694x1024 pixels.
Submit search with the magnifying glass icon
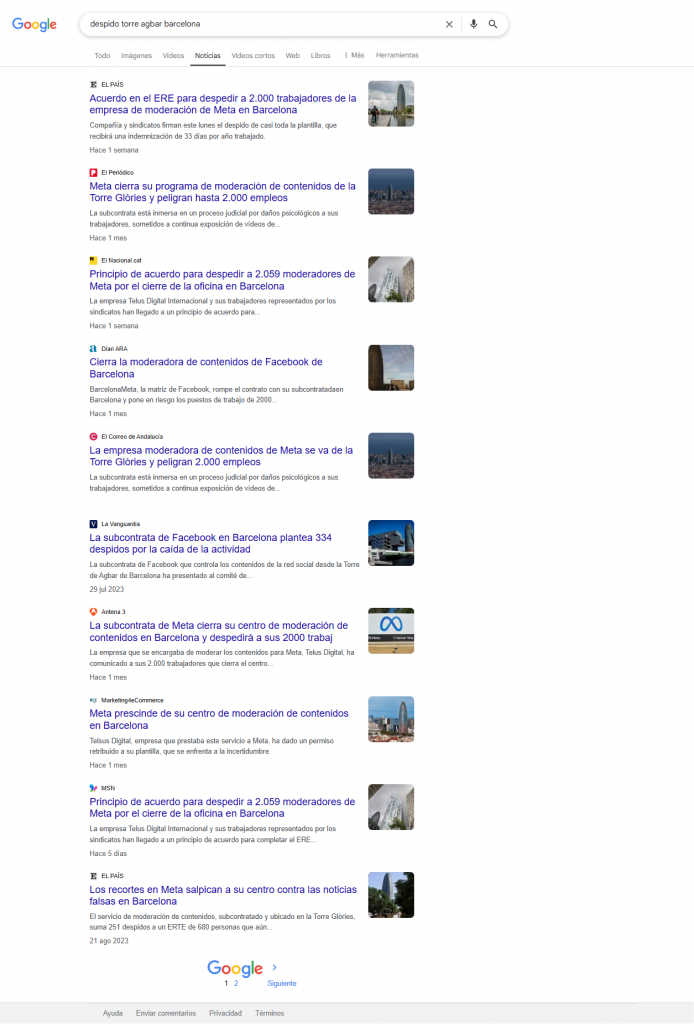click(x=493, y=24)
